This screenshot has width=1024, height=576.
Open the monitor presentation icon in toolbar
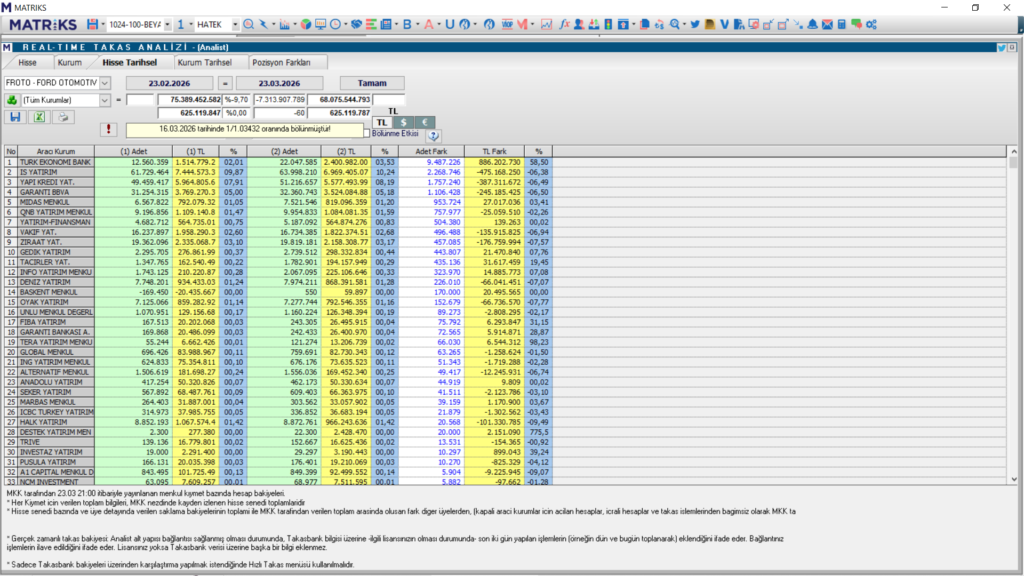pos(321,24)
